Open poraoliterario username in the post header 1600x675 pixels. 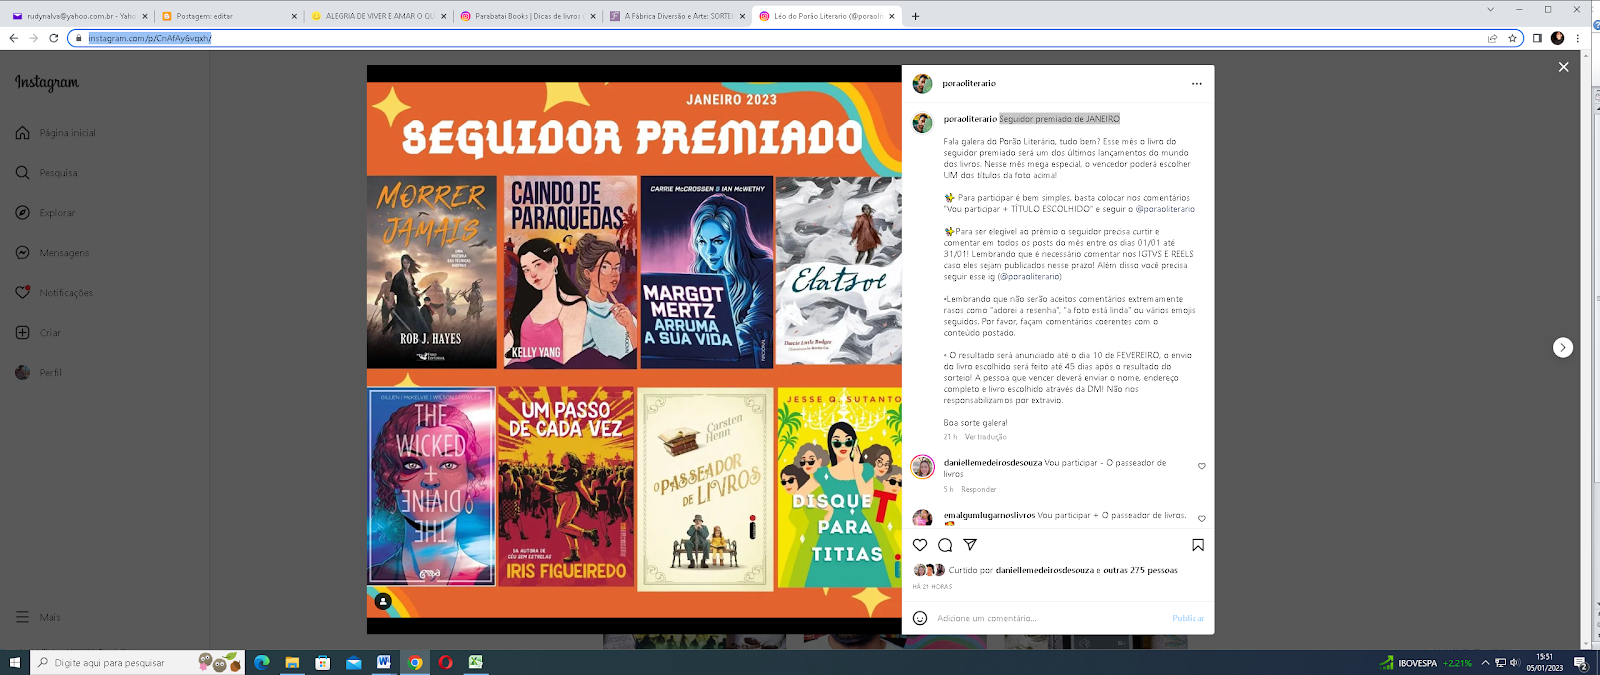coord(969,84)
